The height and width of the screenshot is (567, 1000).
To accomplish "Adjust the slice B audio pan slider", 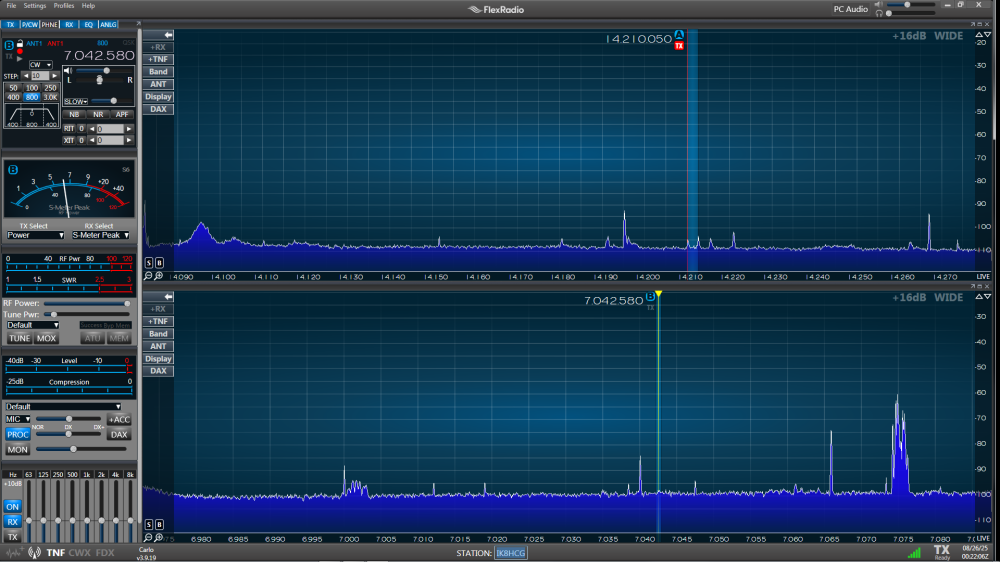I will coord(99,80).
